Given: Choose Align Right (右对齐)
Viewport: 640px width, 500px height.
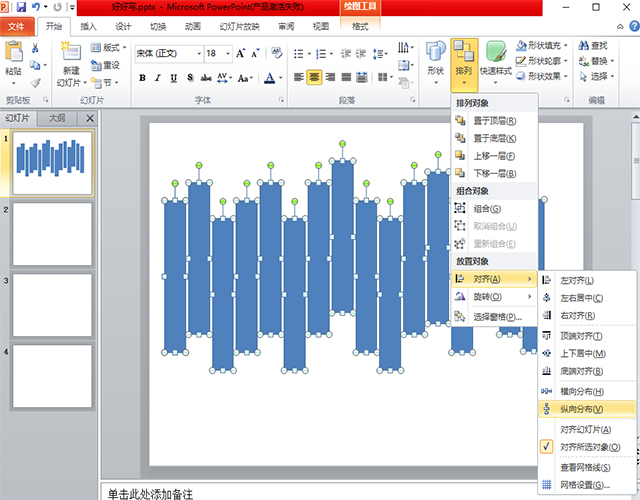Looking at the screenshot, I should pyautogui.click(x=587, y=316).
